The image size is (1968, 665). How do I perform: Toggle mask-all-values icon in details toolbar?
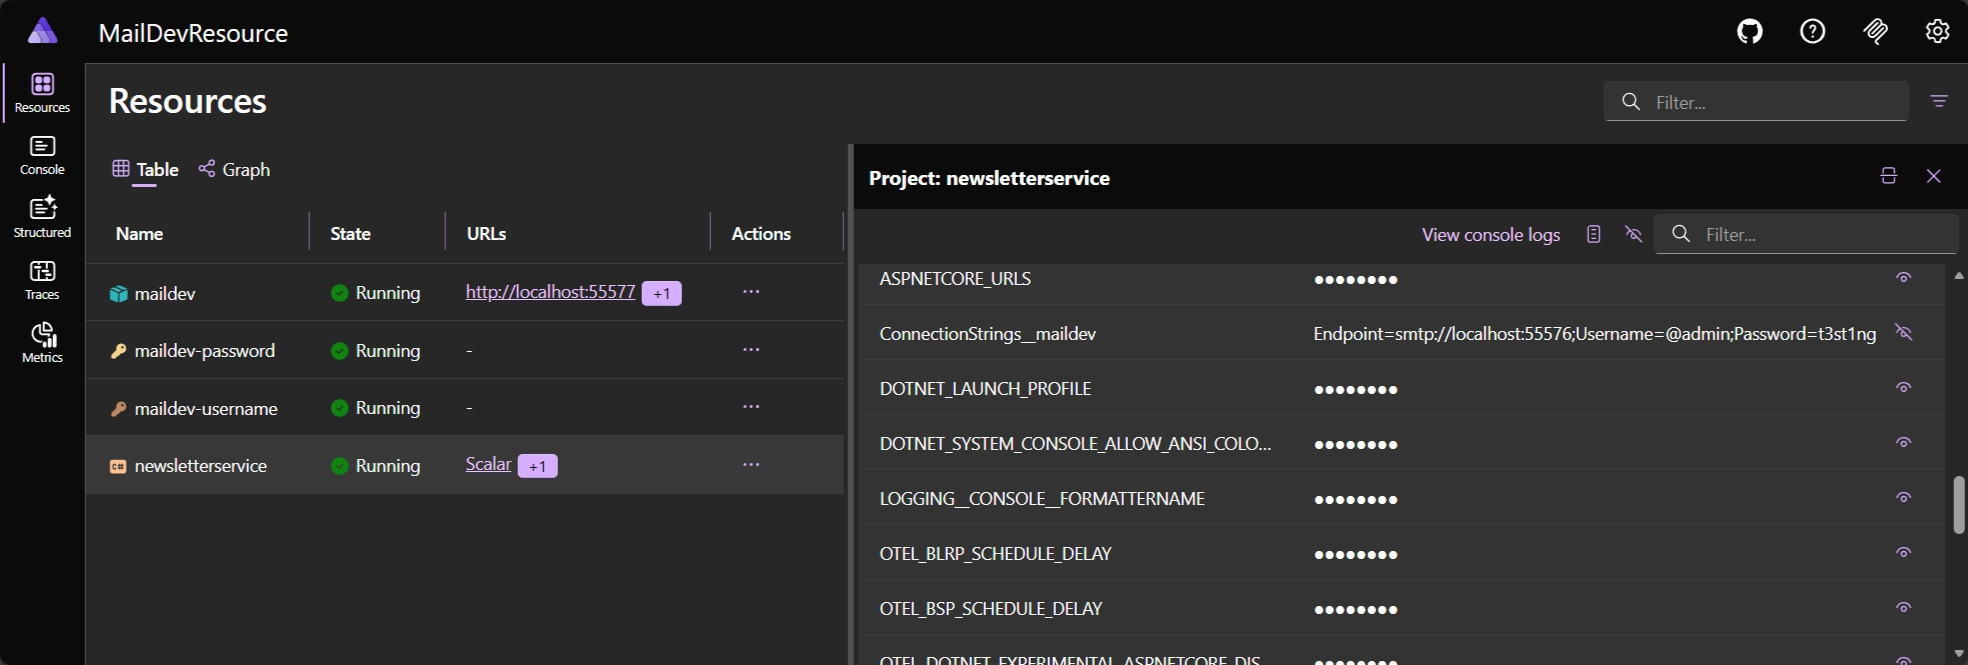(x=1634, y=234)
